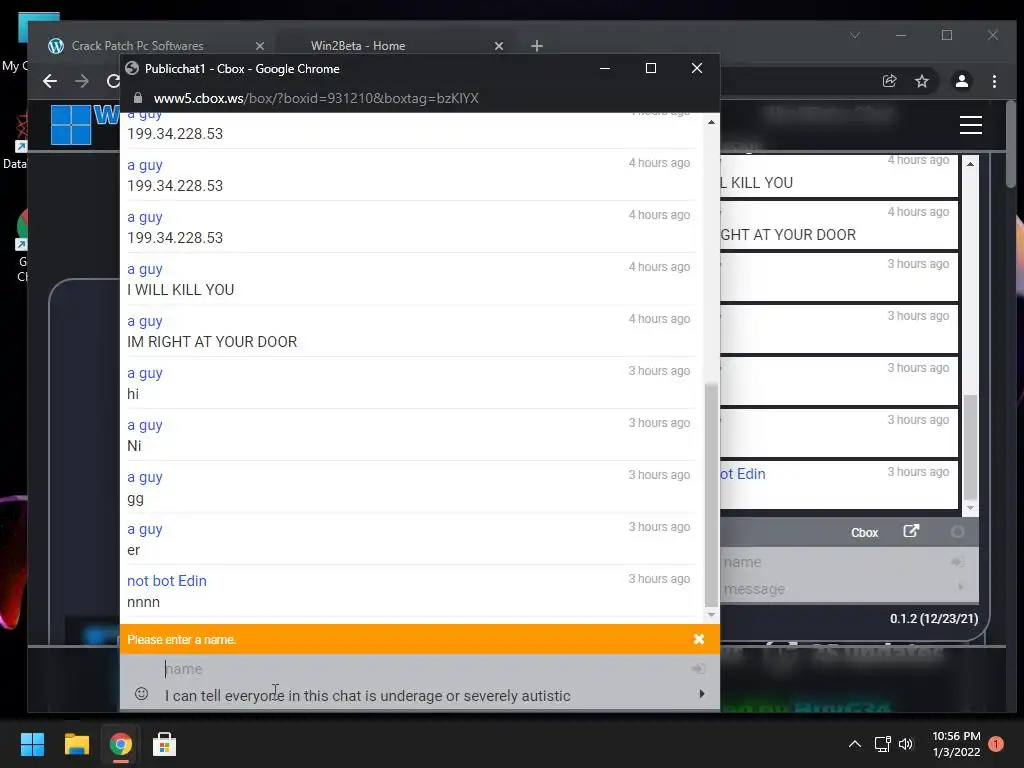This screenshot has height=768, width=1024.
Task: Open the Windows Start menu
Action: coord(32,744)
